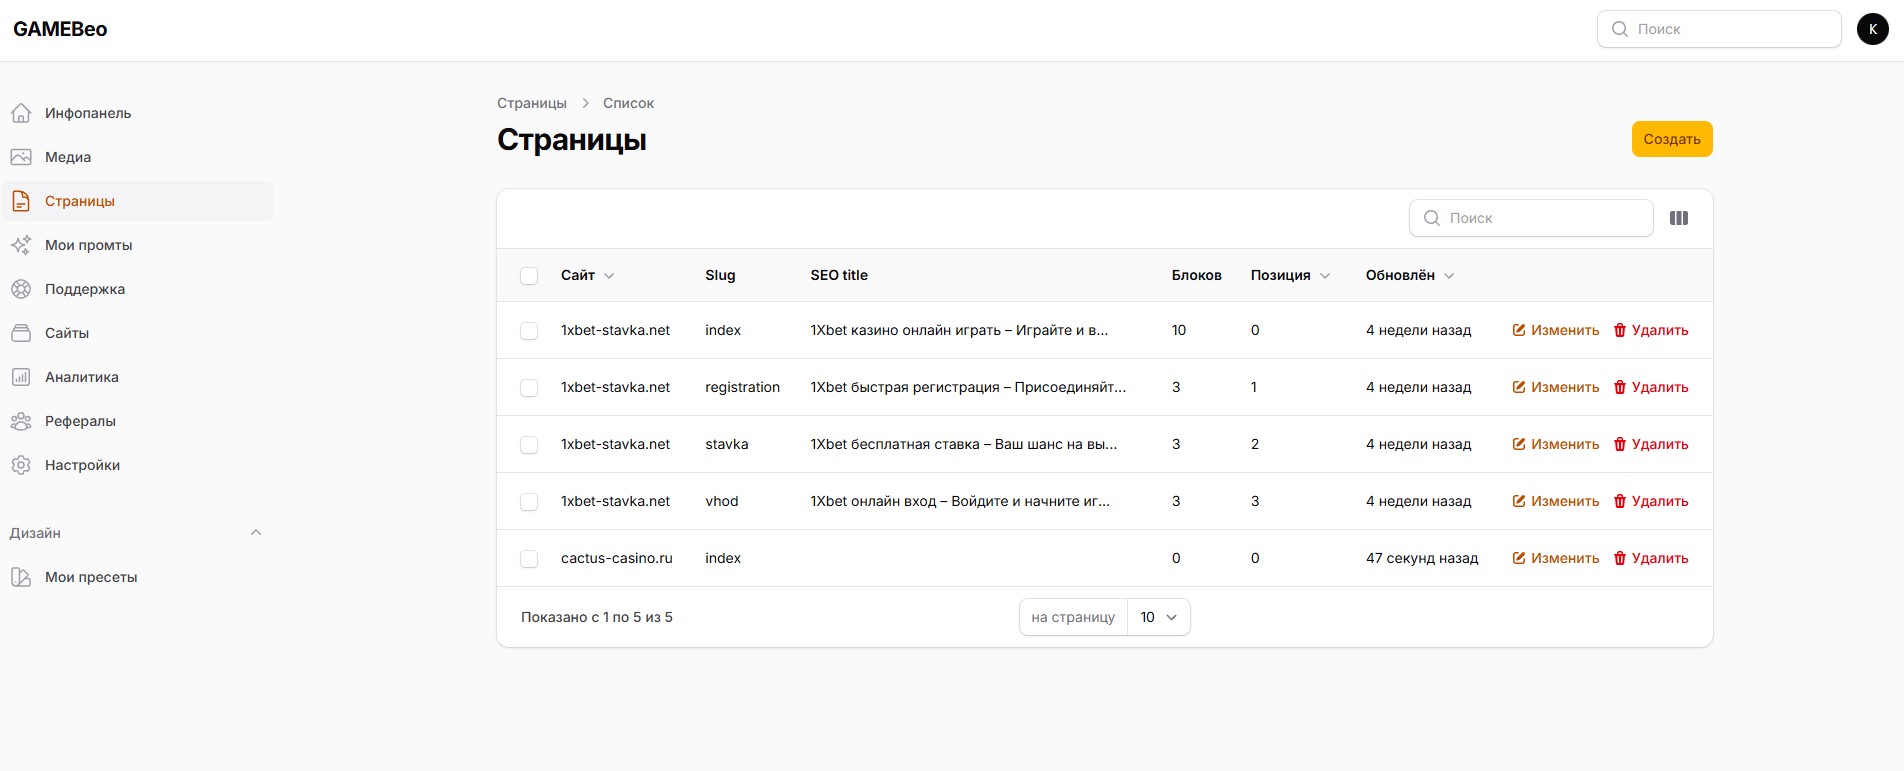The height and width of the screenshot is (771, 1904).
Task: Check the cactus-casino.ru row checkbox
Action: (x=529, y=559)
